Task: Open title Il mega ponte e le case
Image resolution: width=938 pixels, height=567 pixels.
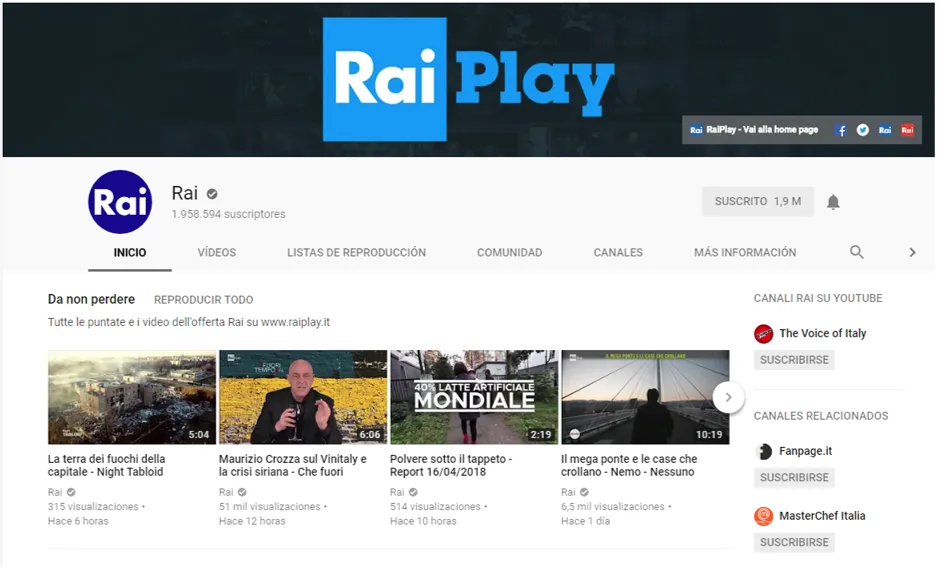Action: coord(629,465)
